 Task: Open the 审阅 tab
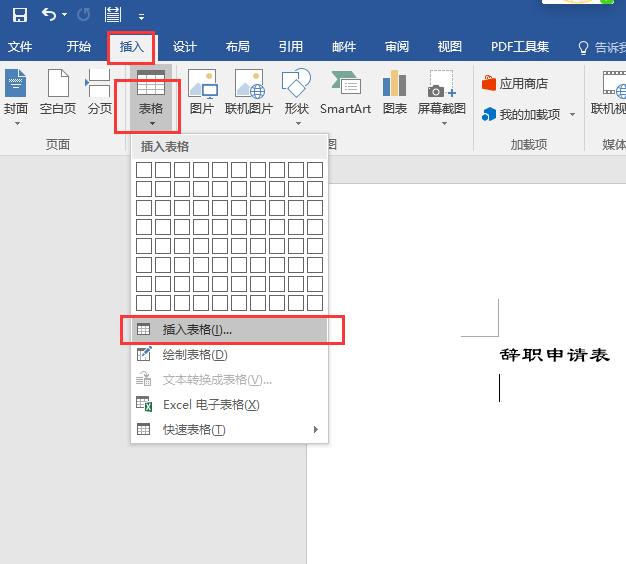(x=397, y=47)
